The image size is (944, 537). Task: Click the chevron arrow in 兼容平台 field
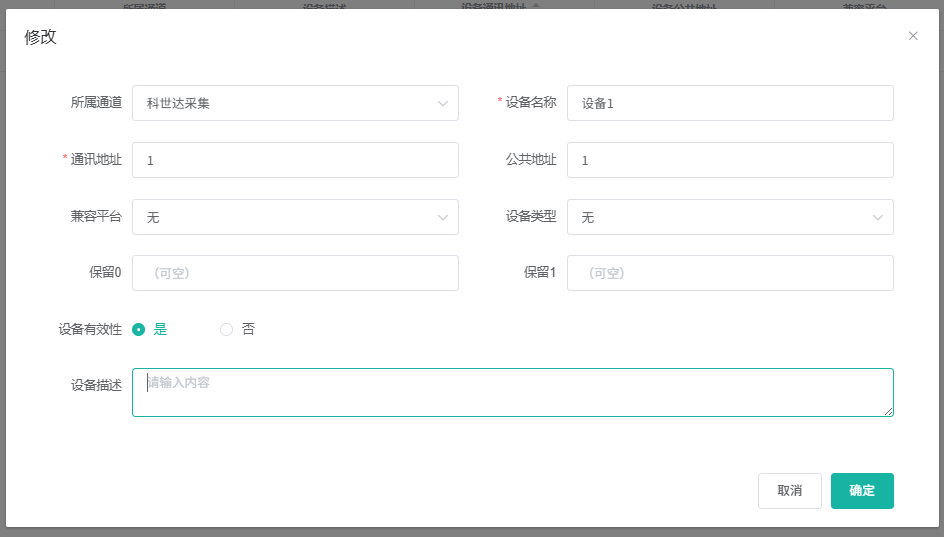pyautogui.click(x=443, y=217)
